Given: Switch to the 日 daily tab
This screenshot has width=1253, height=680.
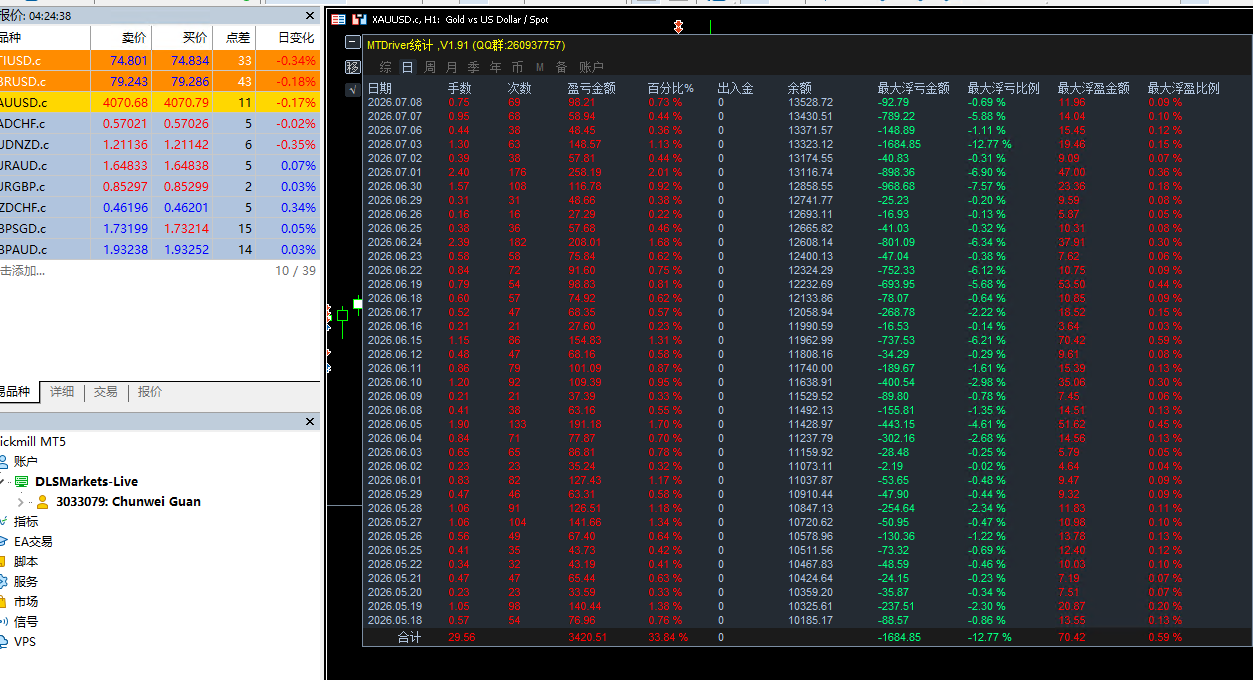Looking at the screenshot, I should (407, 67).
